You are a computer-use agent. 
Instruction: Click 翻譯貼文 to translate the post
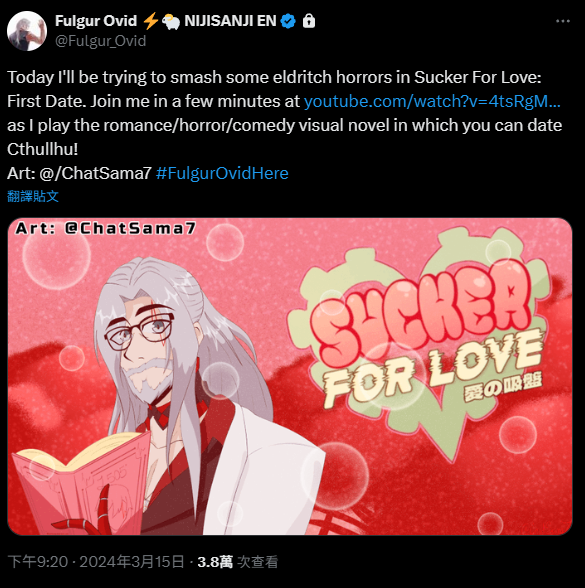33,196
